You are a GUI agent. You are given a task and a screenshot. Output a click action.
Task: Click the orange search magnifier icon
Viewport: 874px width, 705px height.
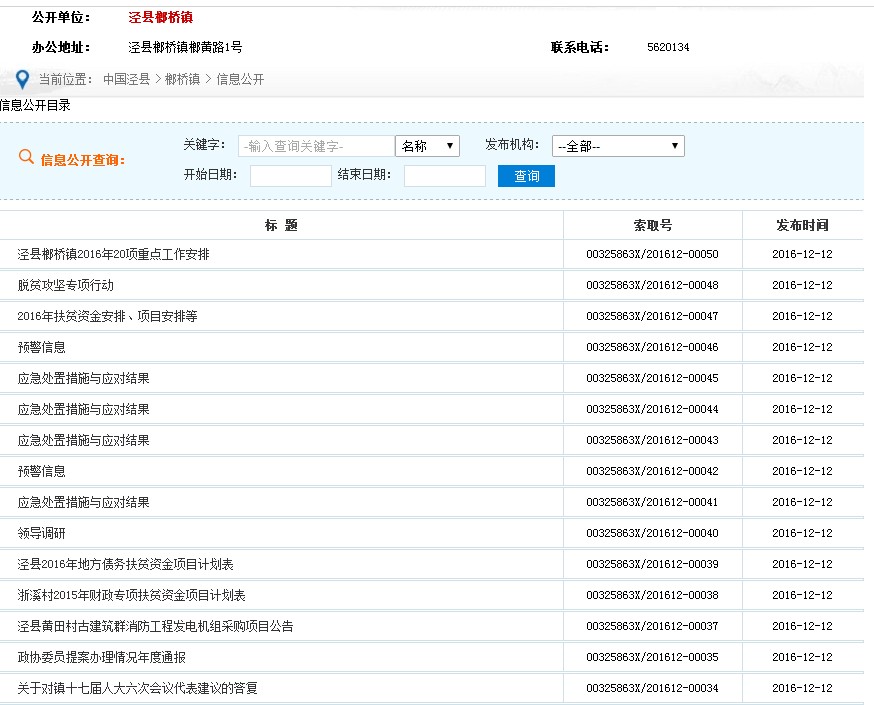26,157
